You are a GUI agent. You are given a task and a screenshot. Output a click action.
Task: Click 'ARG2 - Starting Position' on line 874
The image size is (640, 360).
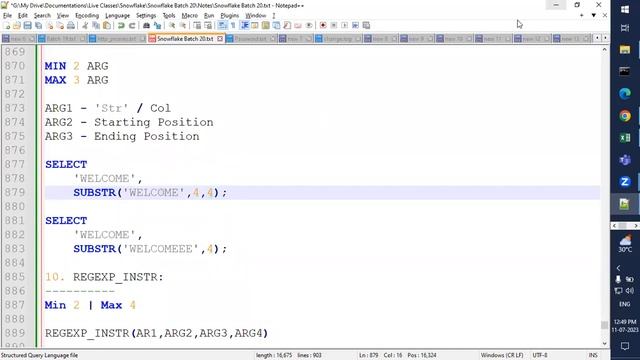129,122
